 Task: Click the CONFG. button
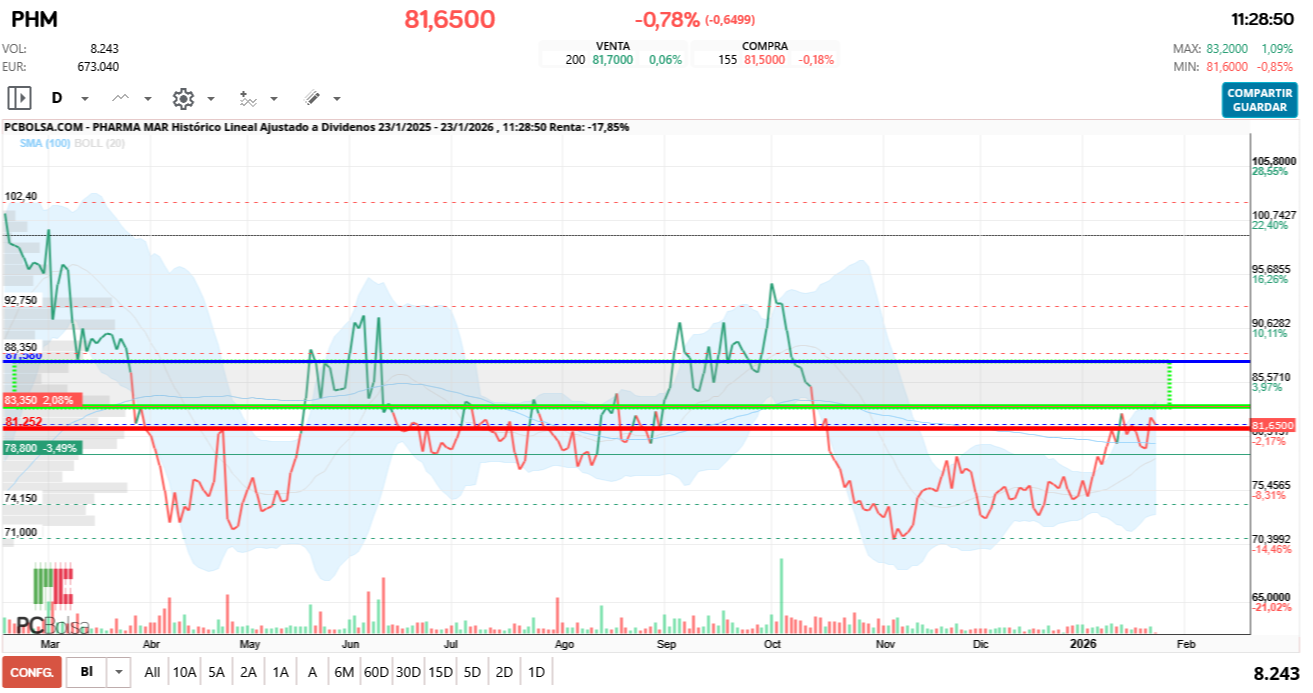click(x=32, y=672)
